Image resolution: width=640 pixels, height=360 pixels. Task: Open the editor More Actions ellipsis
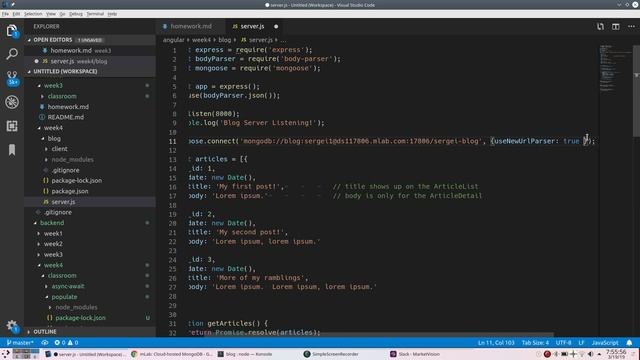tap(631, 27)
